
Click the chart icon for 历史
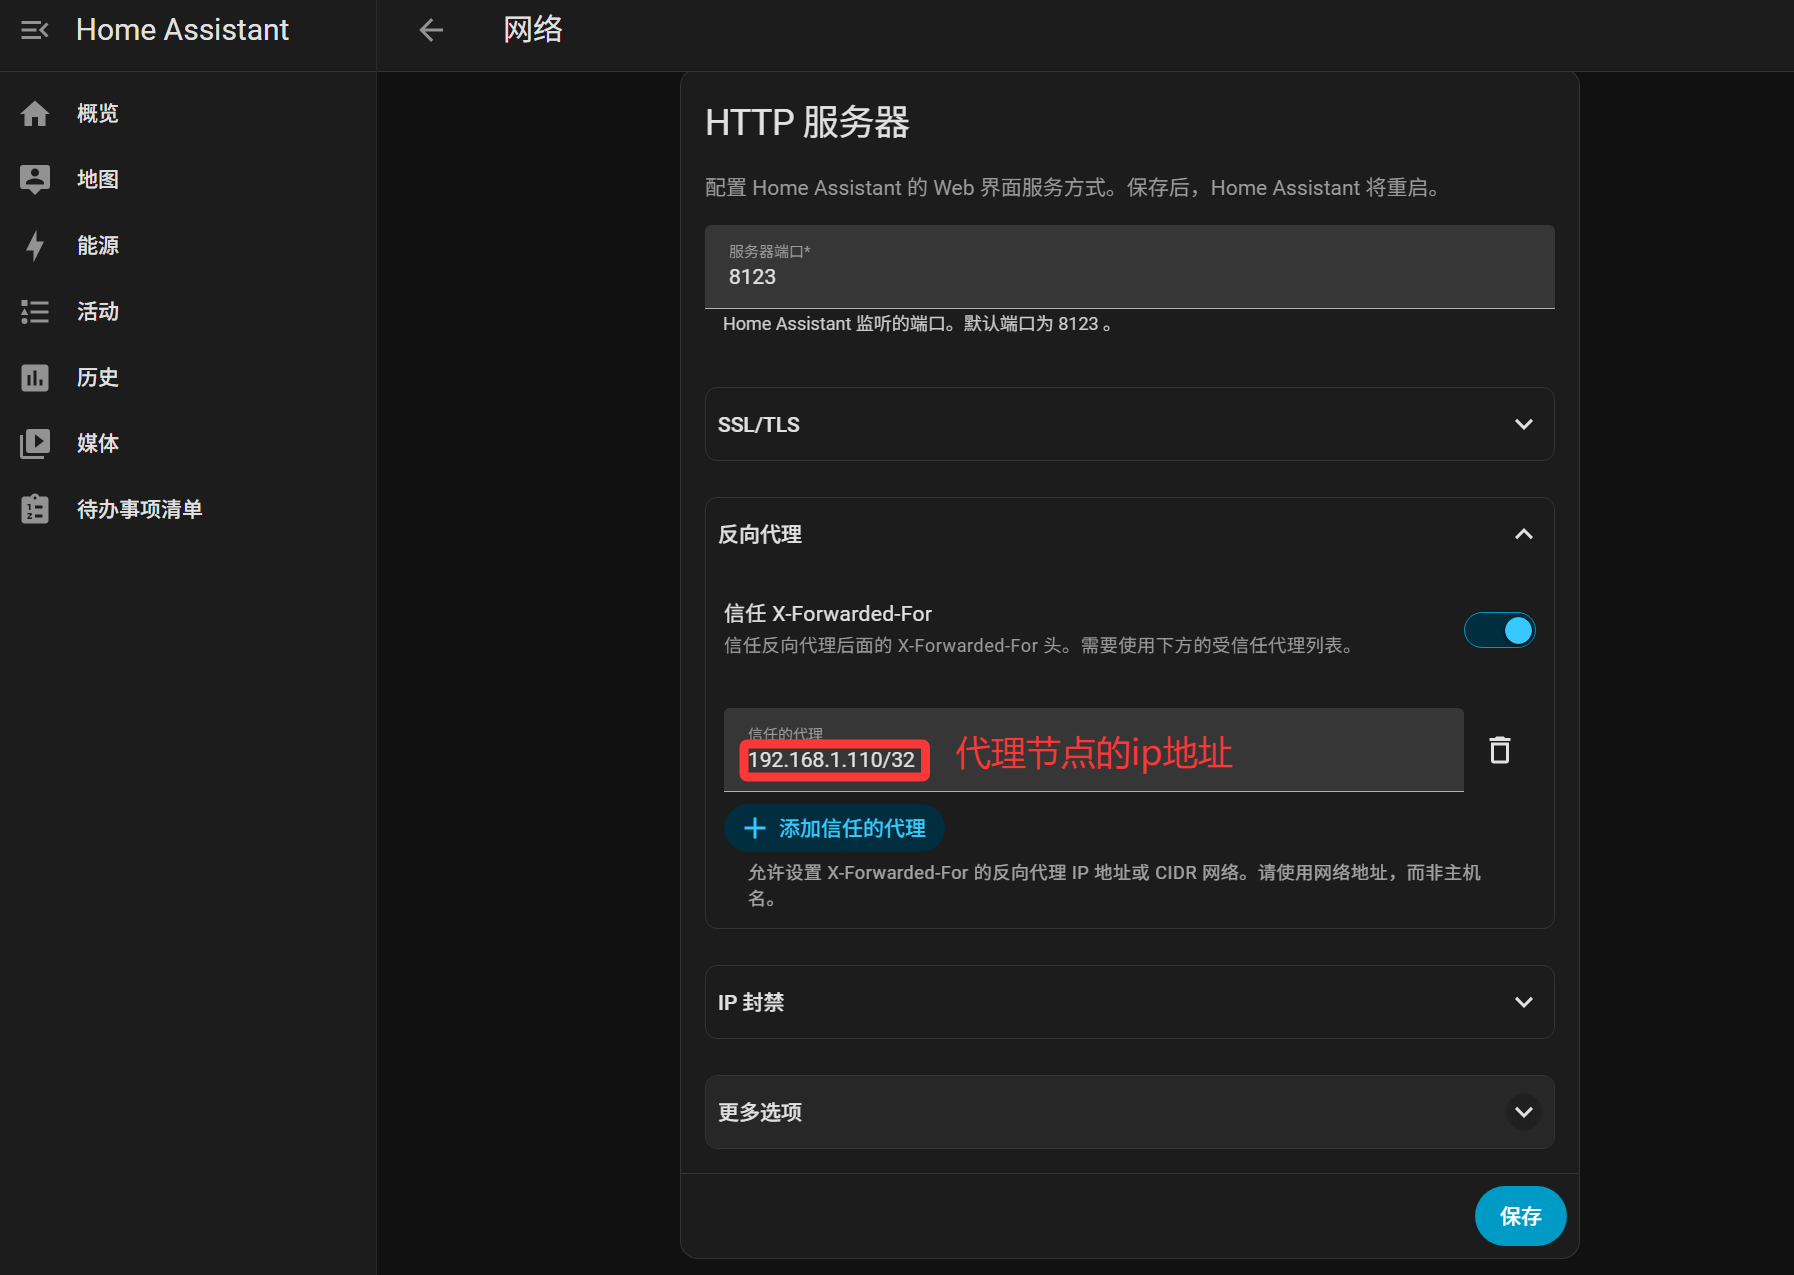click(x=35, y=378)
